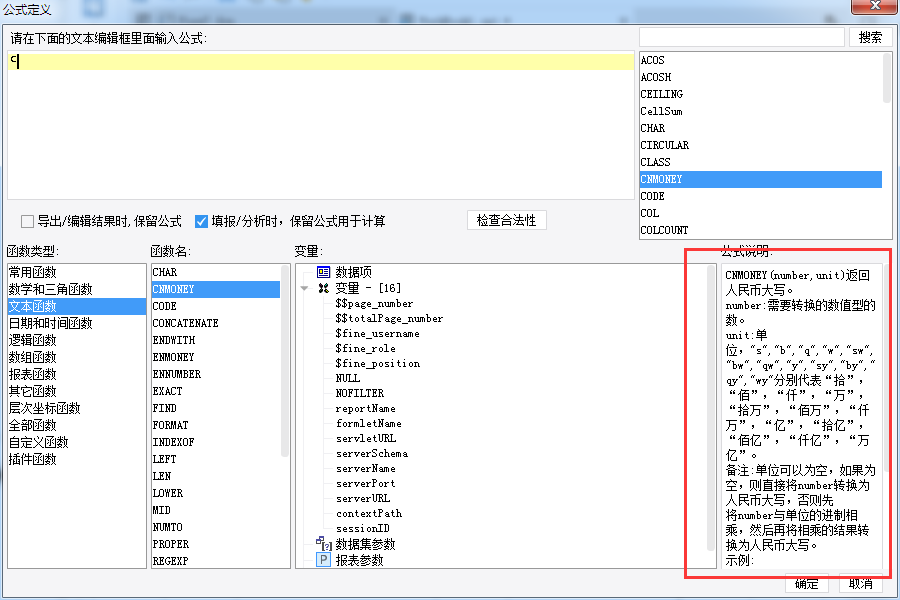
Task: Select NUMTO function name
Action: 216,527
